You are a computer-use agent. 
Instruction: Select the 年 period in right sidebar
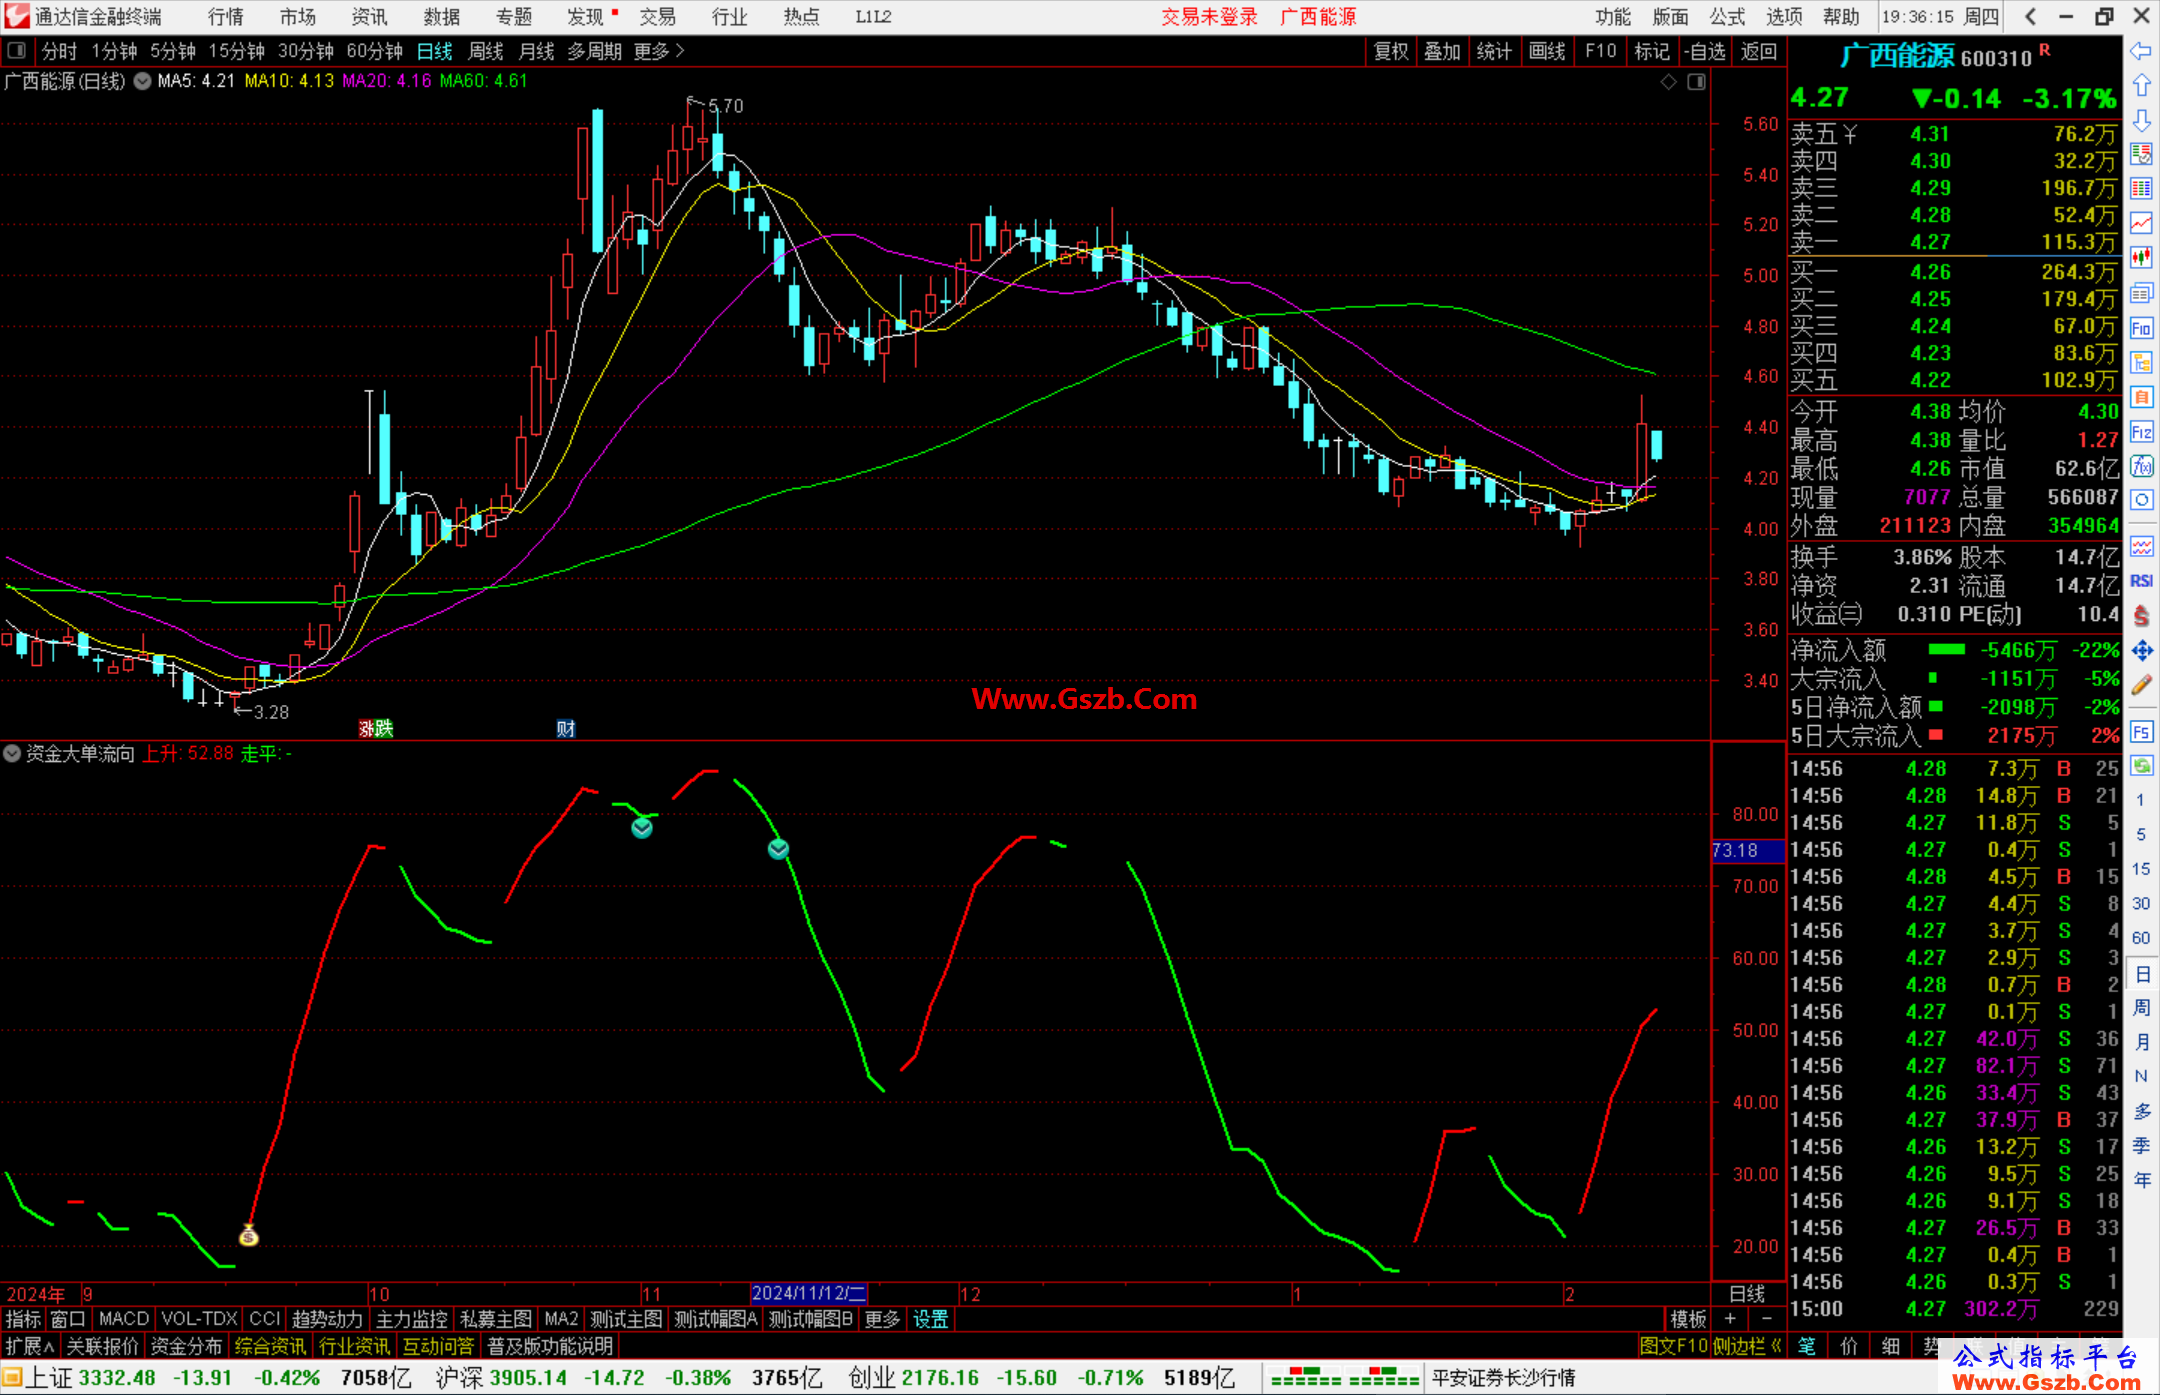2141,1180
